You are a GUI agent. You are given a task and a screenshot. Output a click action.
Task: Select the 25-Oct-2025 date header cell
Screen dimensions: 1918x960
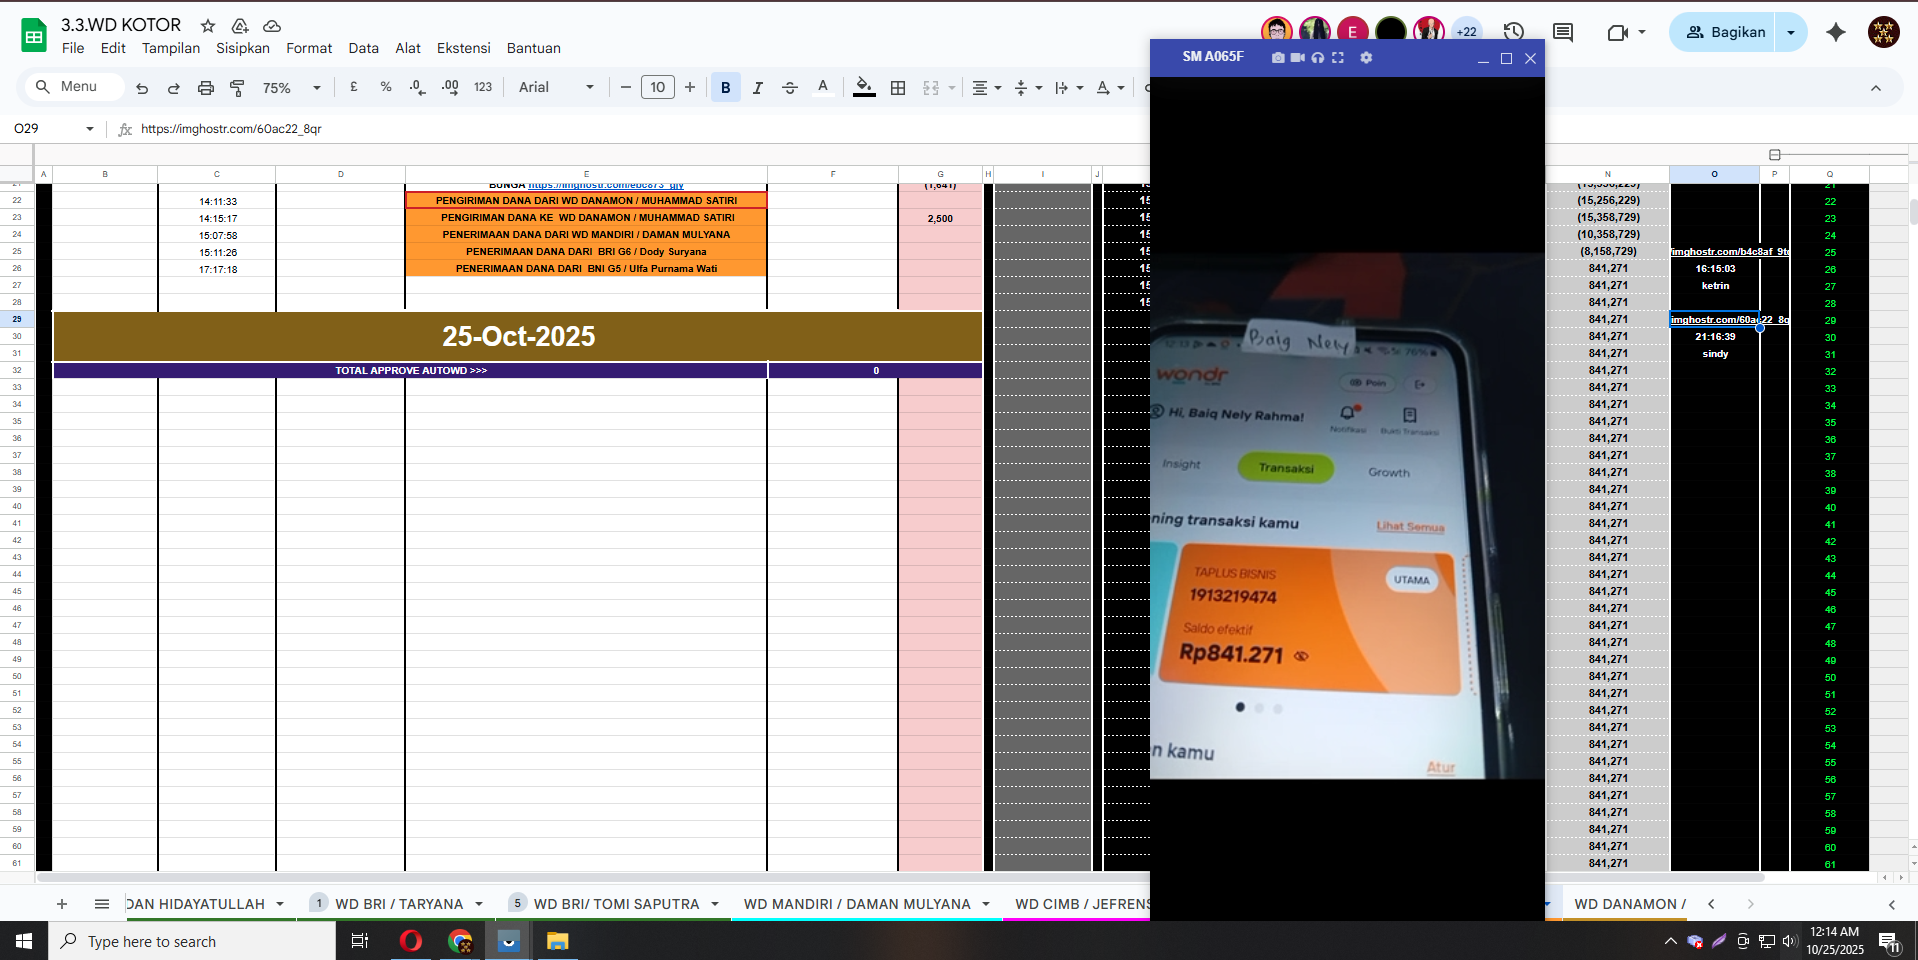point(518,336)
